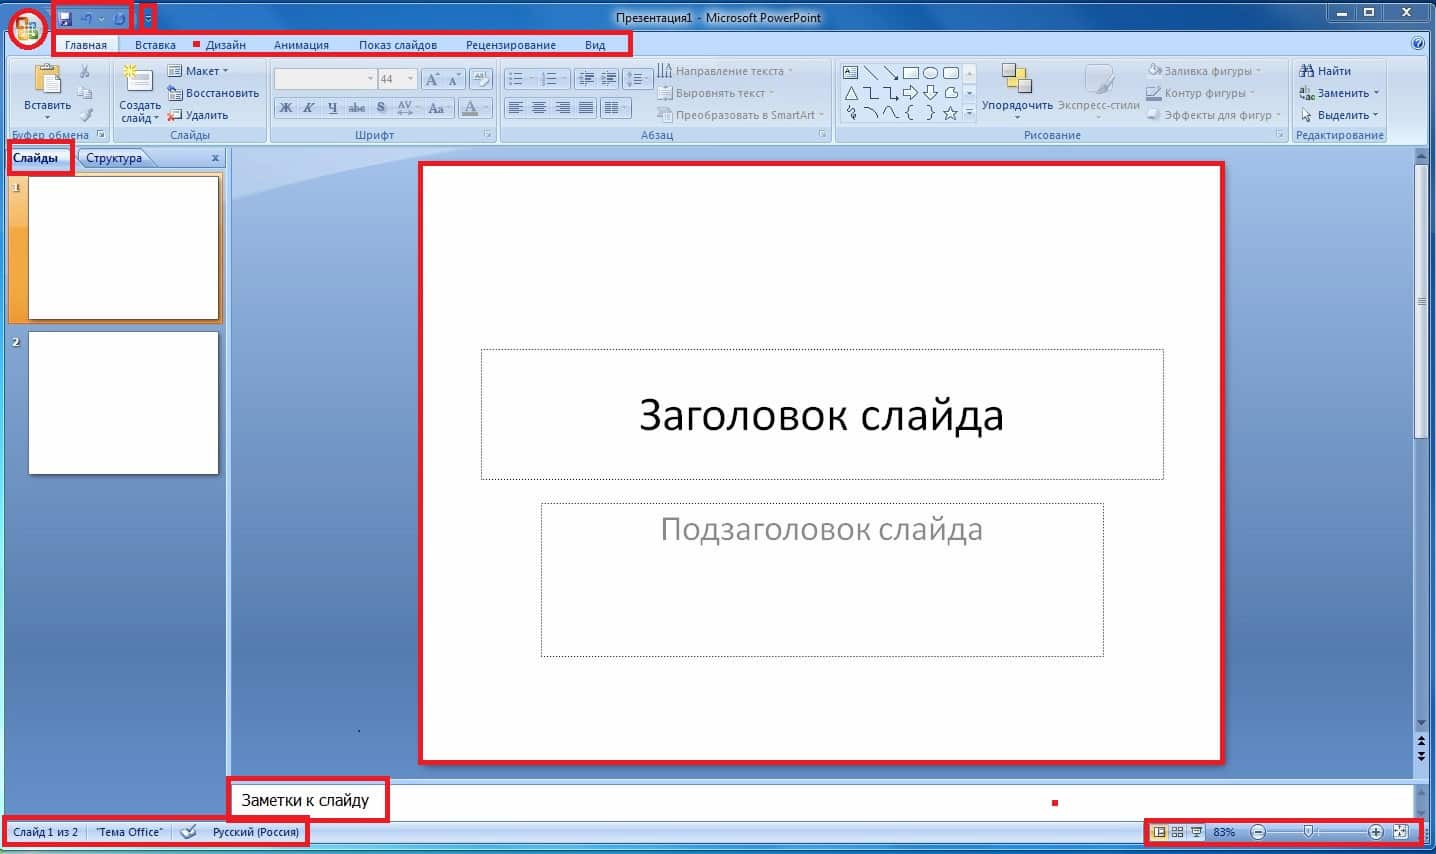Click Выделить select button
This screenshot has height=854, width=1436.
[1339, 115]
